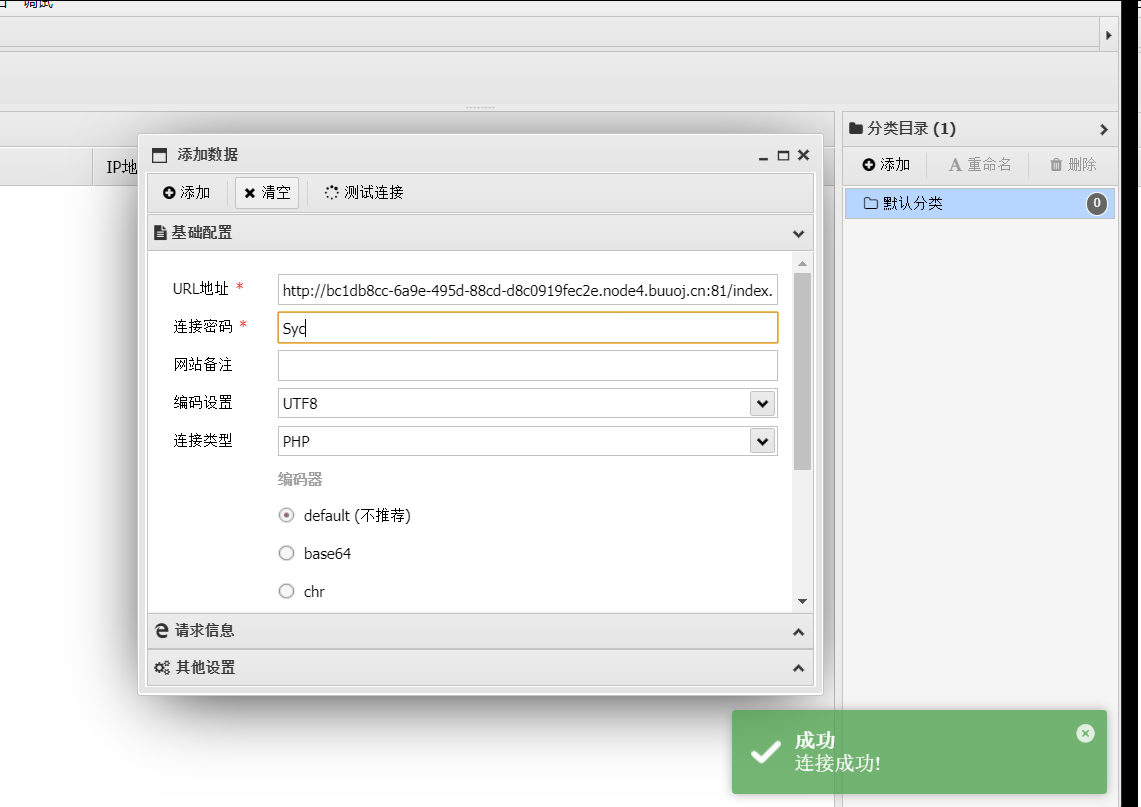The width and height of the screenshot is (1141, 807).
Task: Collapse the category directory panel arrow
Action: tap(1104, 130)
